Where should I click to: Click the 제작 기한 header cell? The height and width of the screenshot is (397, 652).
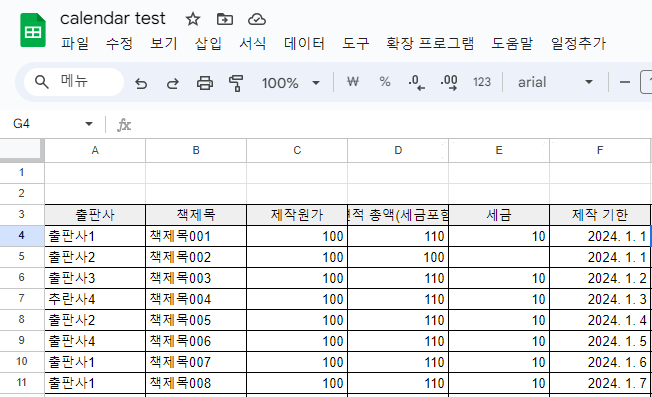point(600,215)
